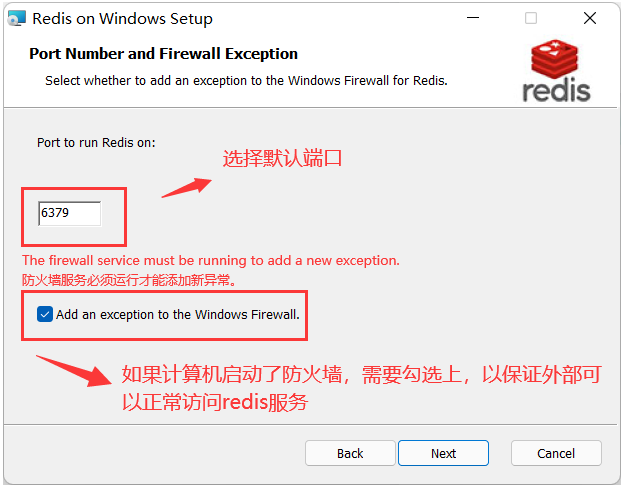Click the "Port to run Redis on:" label
This screenshot has height=488, width=624.
96,142
